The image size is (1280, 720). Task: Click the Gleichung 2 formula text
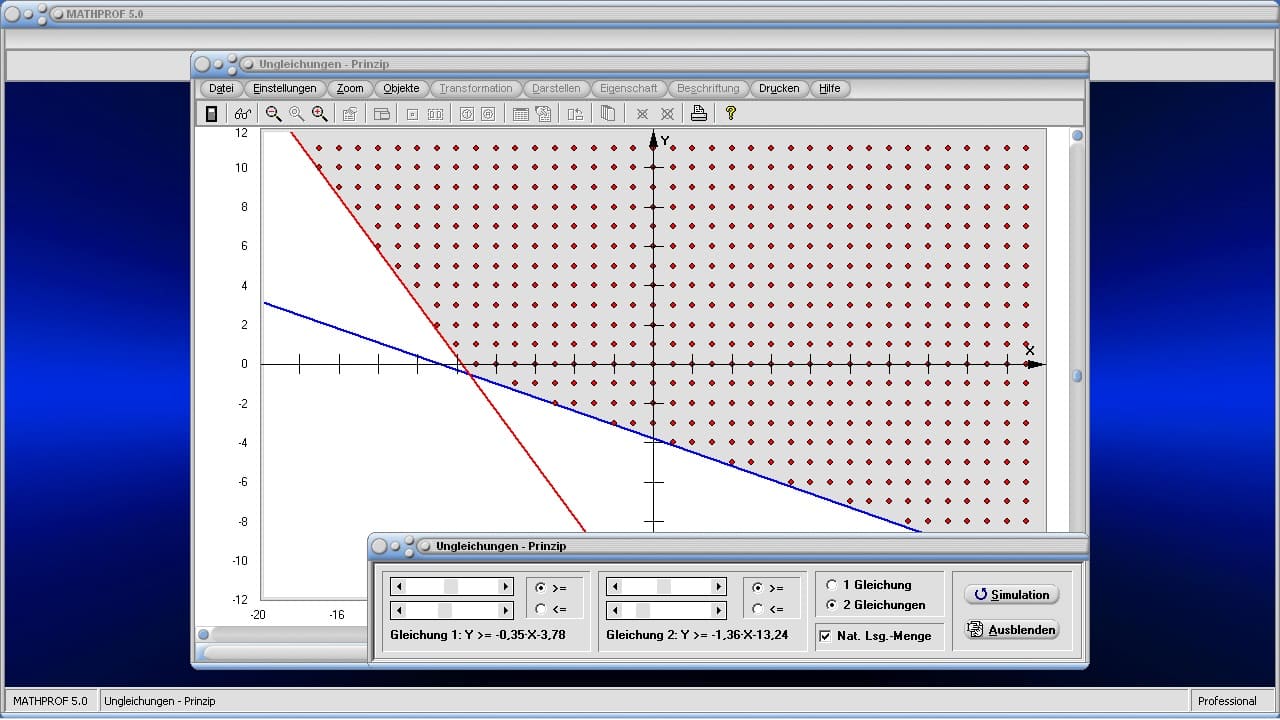tap(696, 635)
